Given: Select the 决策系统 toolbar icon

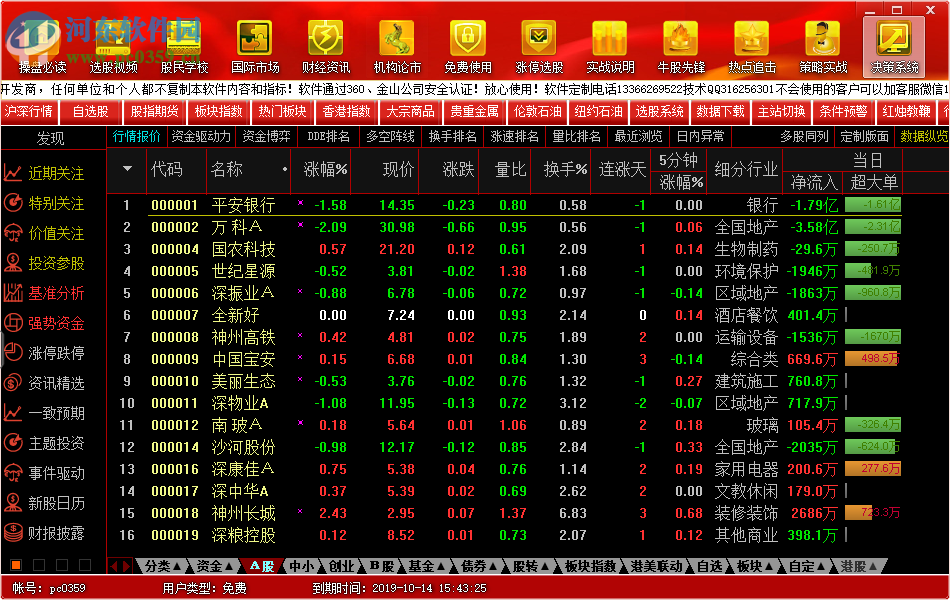Looking at the screenshot, I should click(x=893, y=40).
